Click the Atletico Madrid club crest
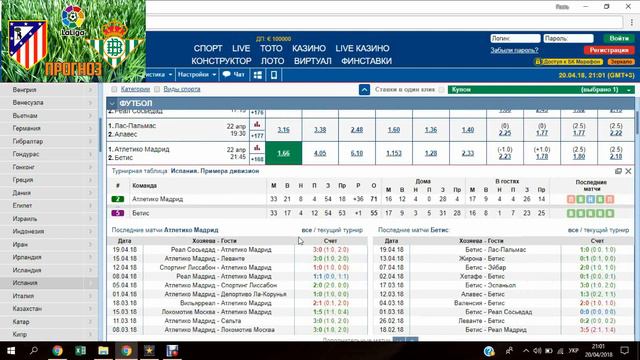Viewport: 640px width, 360px height. (27, 44)
